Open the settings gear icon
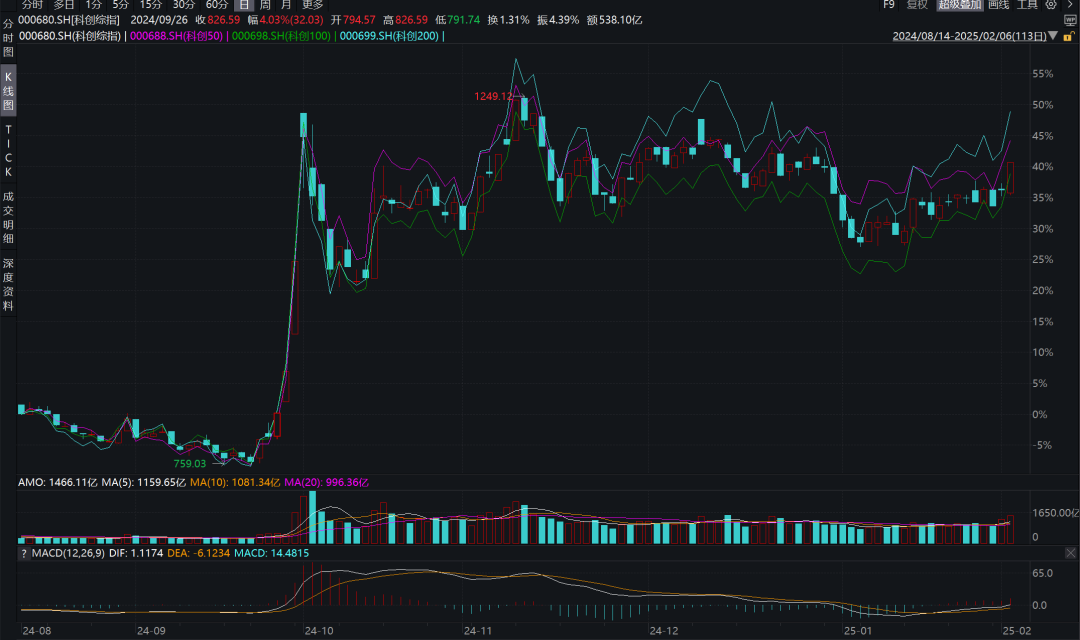This screenshot has height=640, width=1080. tap(1051, 5)
